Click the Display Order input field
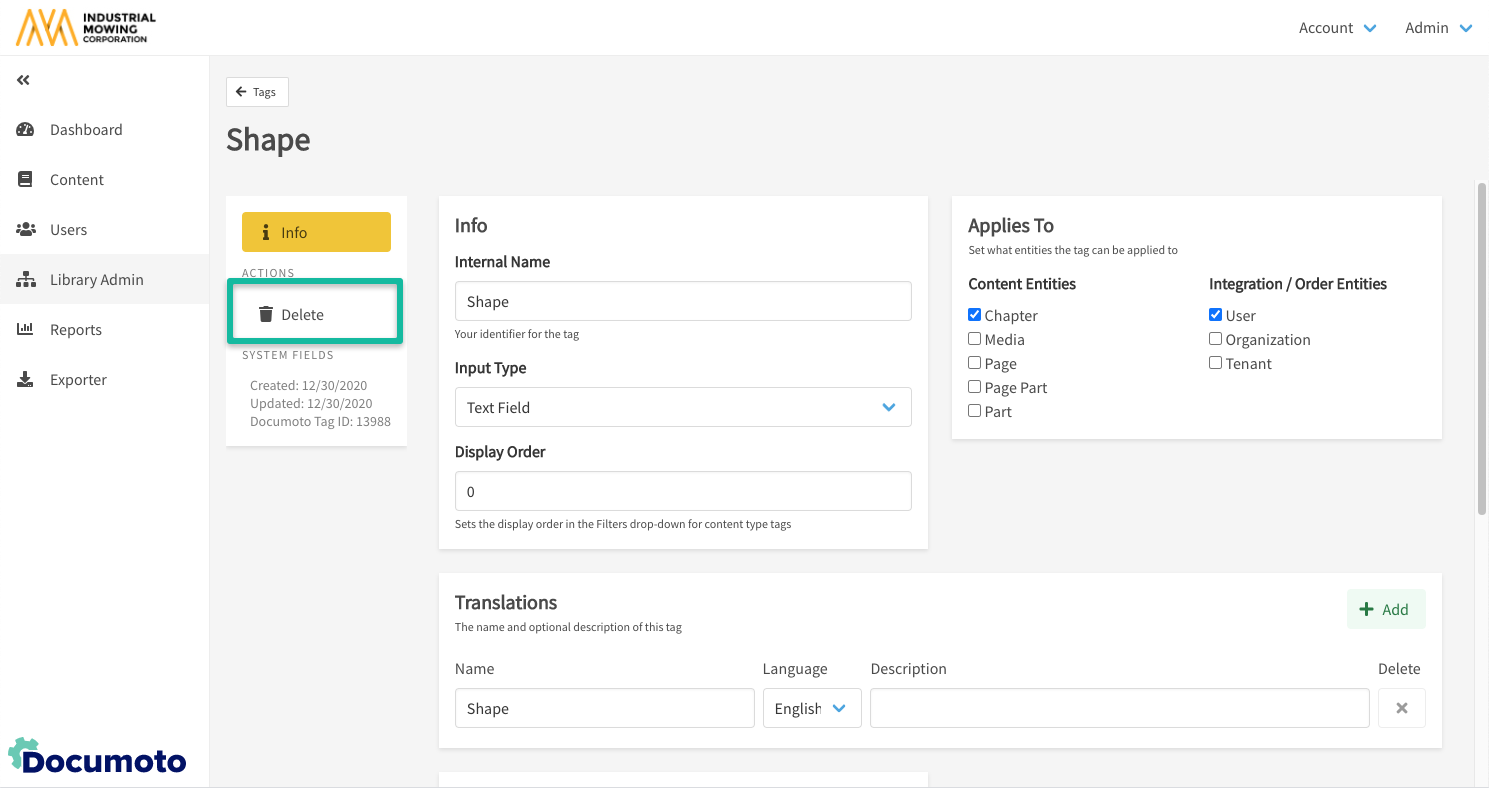1489x788 pixels. (682, 491)
